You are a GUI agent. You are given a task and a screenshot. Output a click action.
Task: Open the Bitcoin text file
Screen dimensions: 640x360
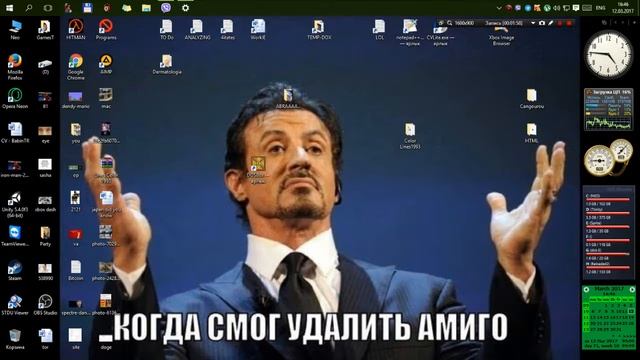pyautogui.click(x=76, y=270)
